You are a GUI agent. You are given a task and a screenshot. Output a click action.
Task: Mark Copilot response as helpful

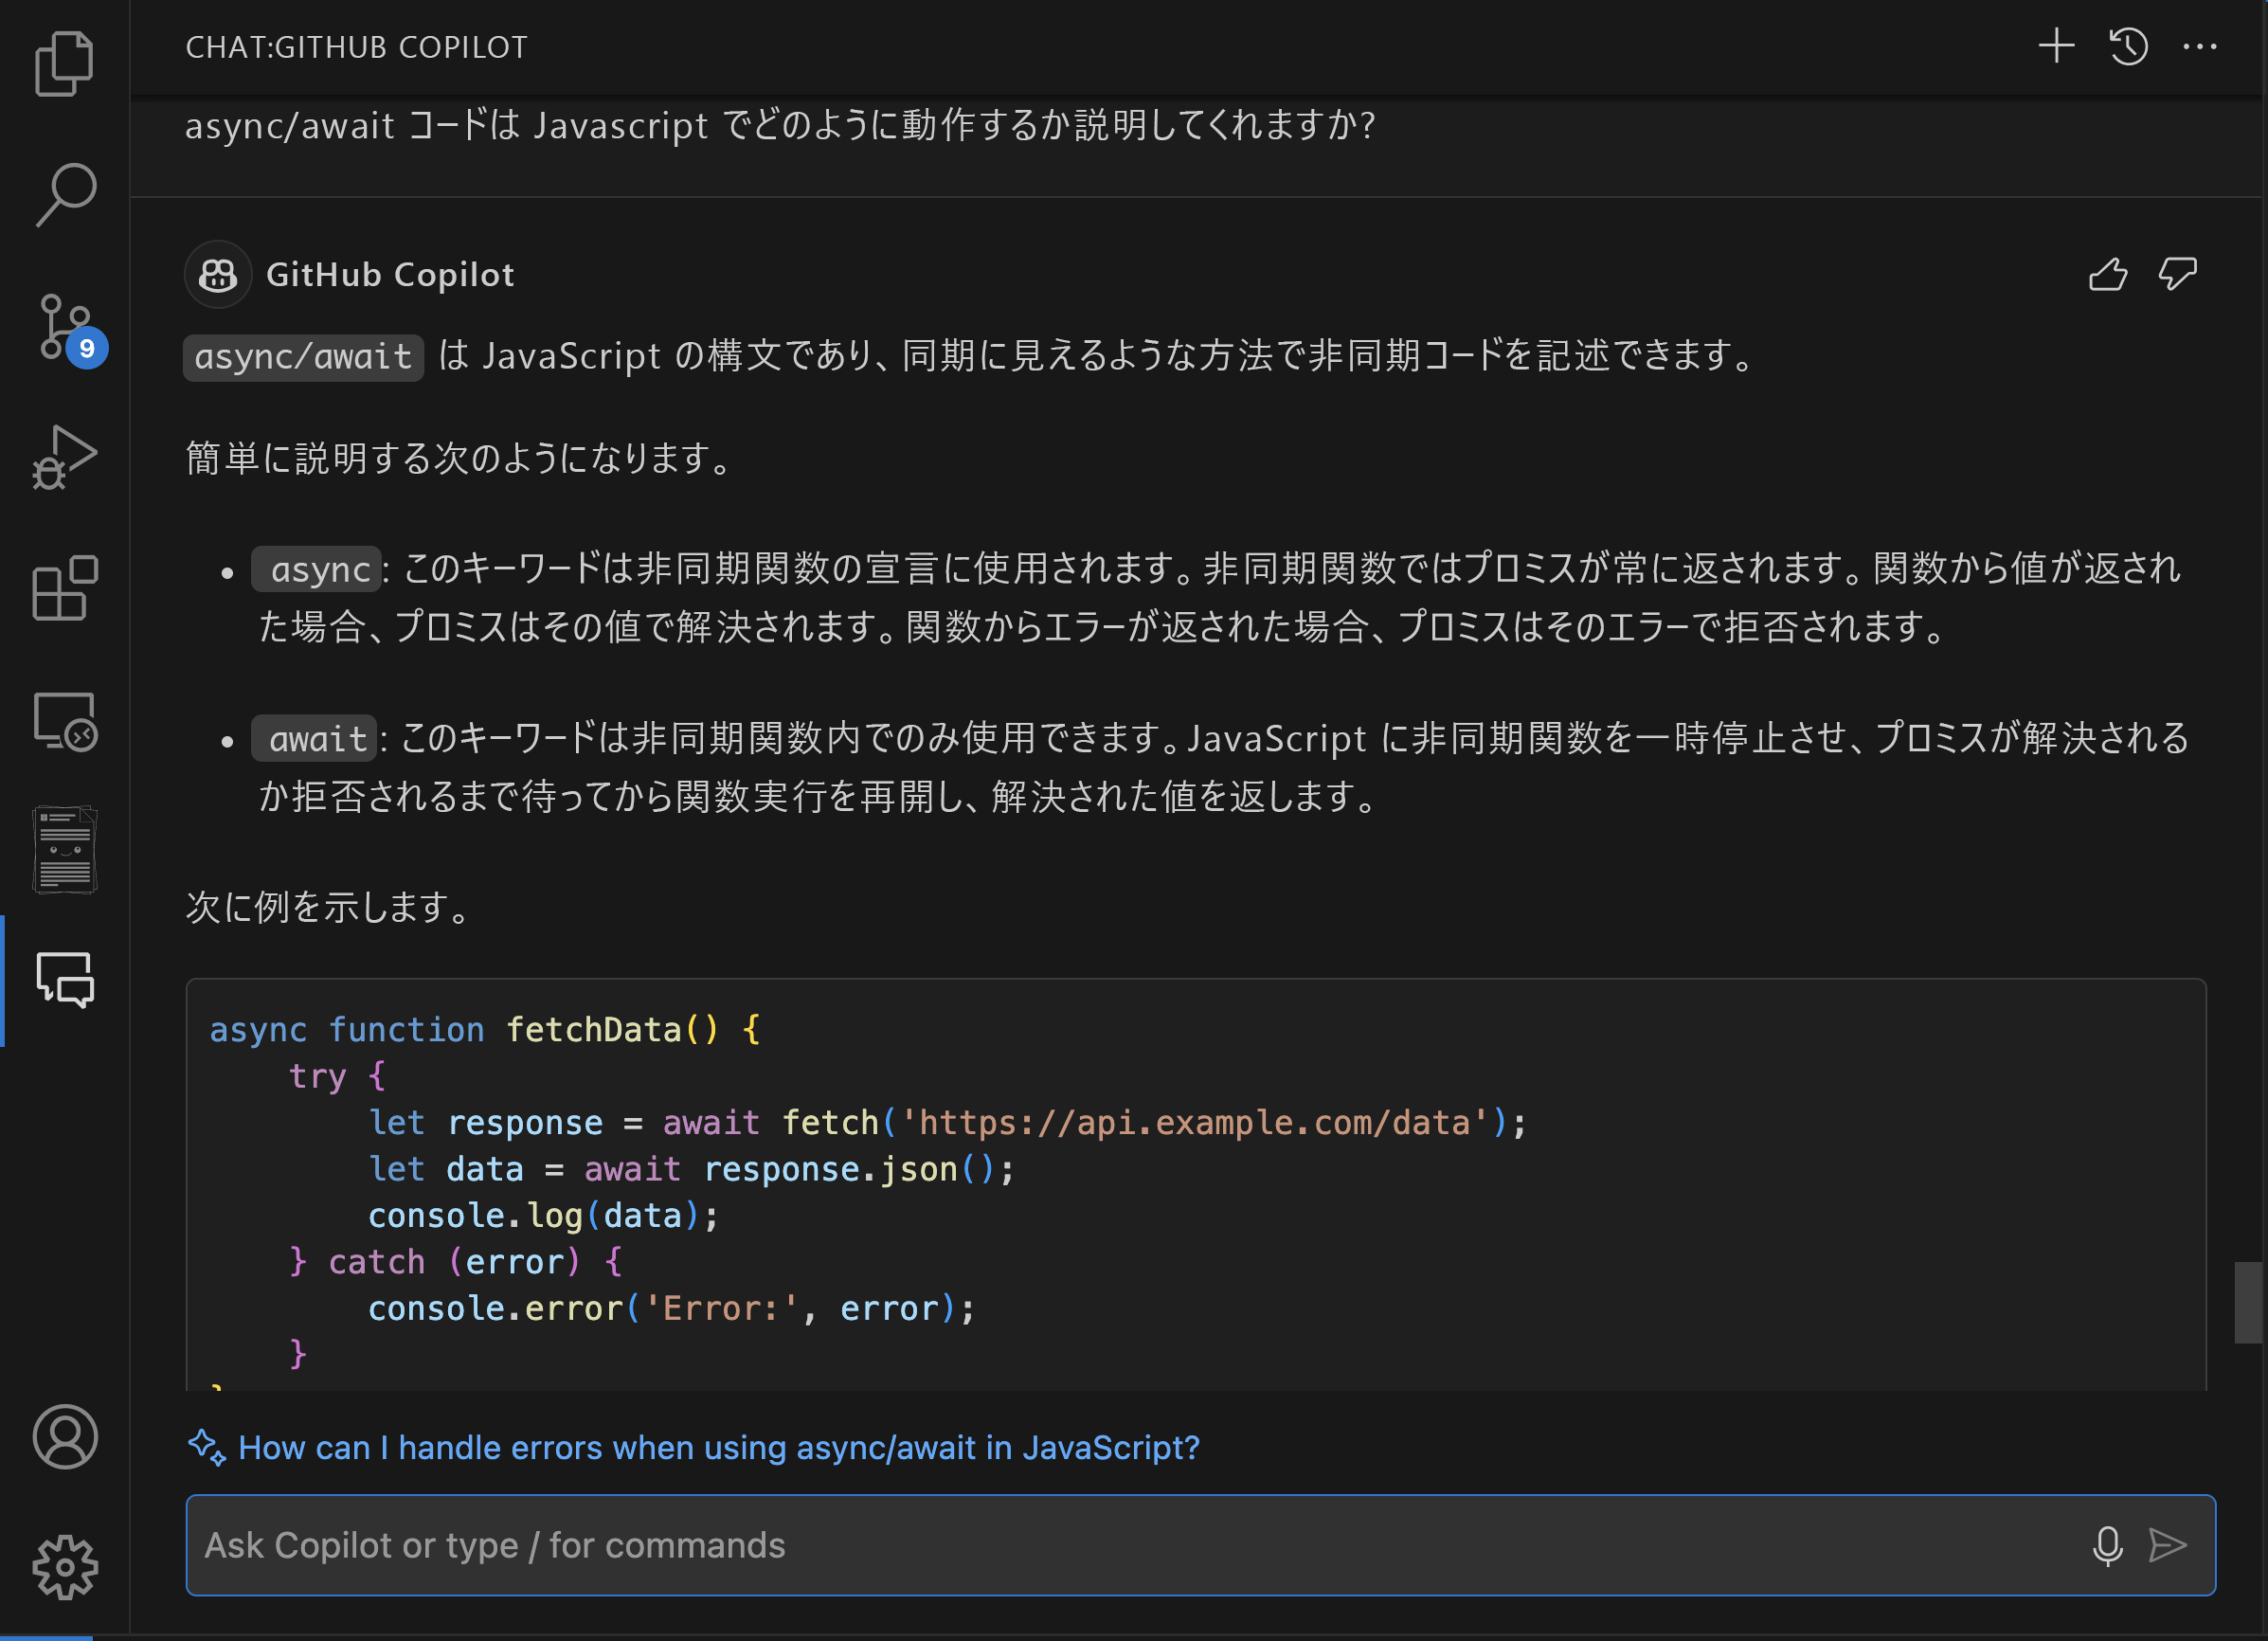point(2108,274)
